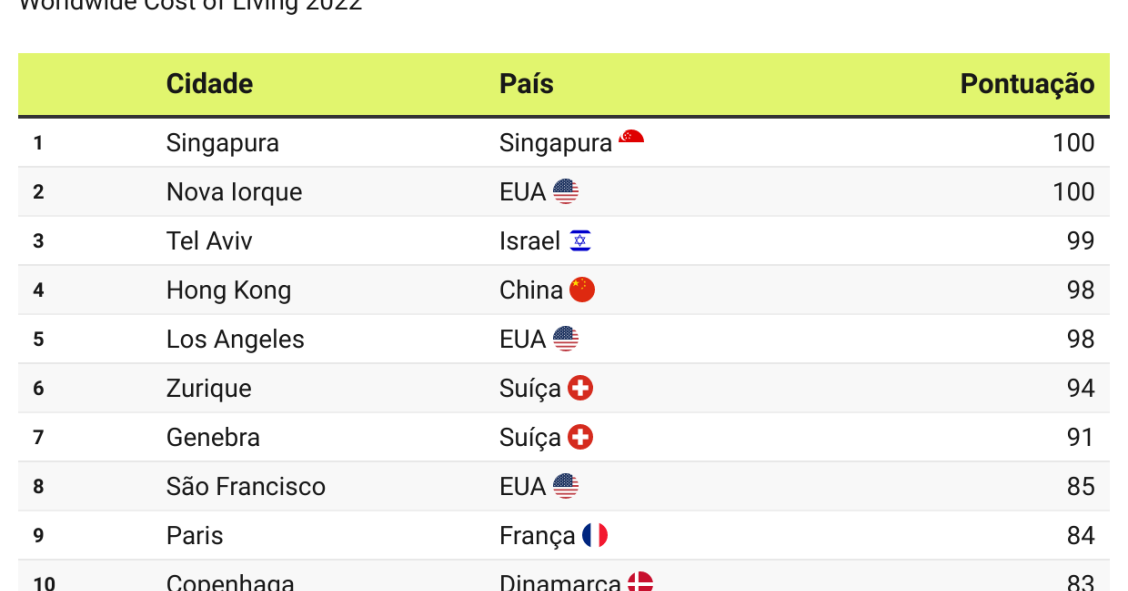
Task: Click the USA flag in São Francisco row
Action: point(565,486)
